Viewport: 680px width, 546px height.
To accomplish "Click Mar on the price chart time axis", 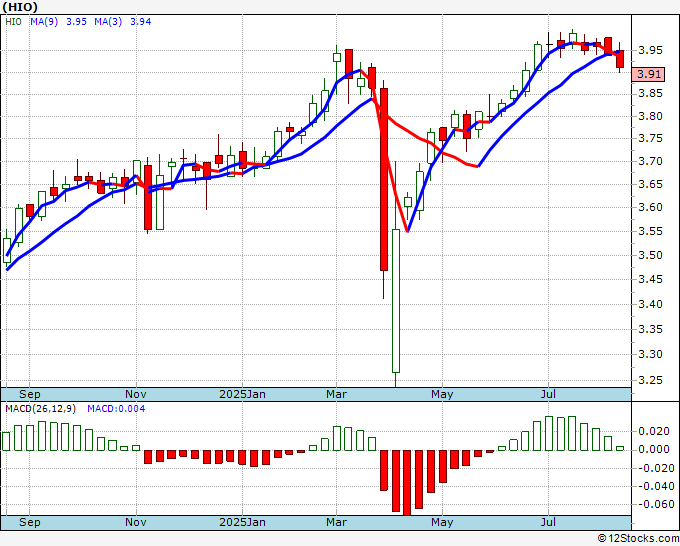I will (337, 394).
